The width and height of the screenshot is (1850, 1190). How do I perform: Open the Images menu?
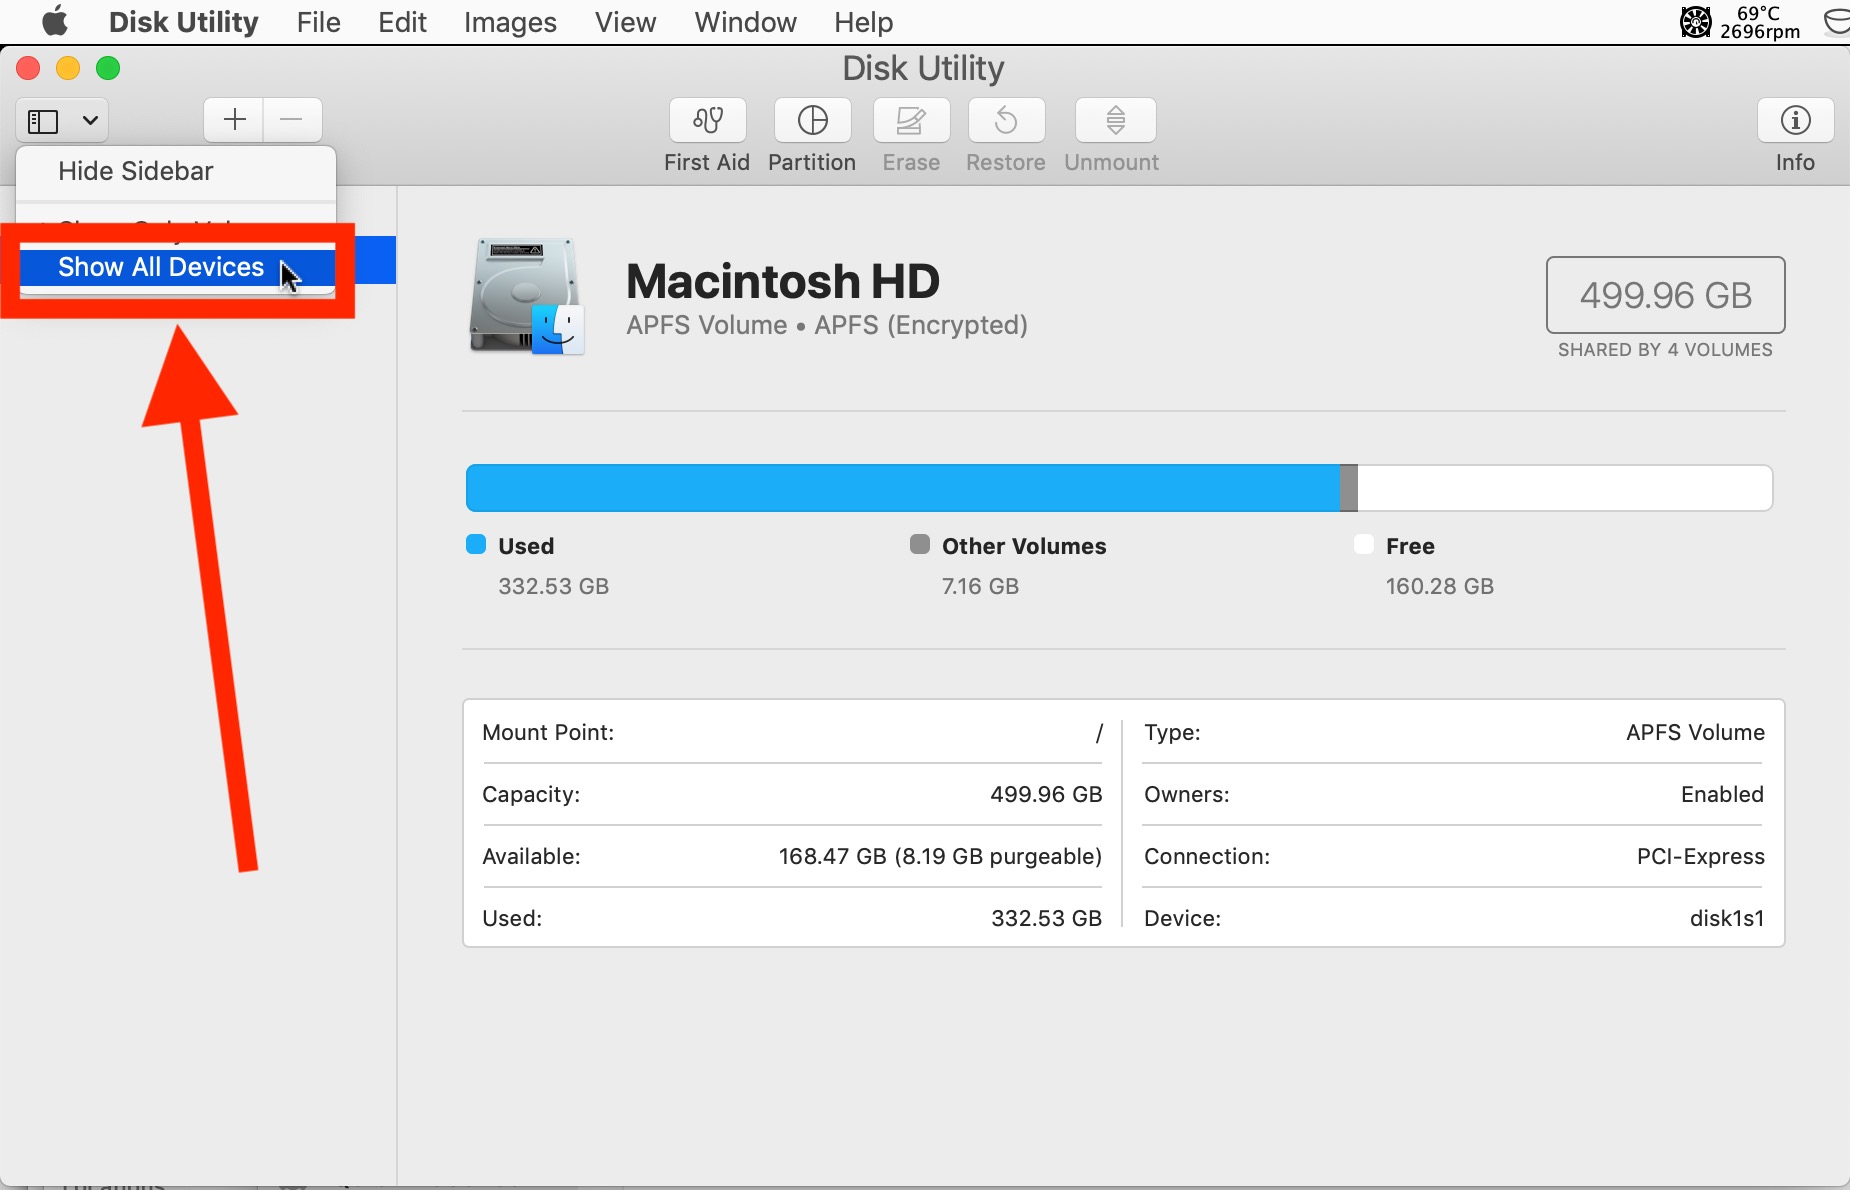coord(509,22)
